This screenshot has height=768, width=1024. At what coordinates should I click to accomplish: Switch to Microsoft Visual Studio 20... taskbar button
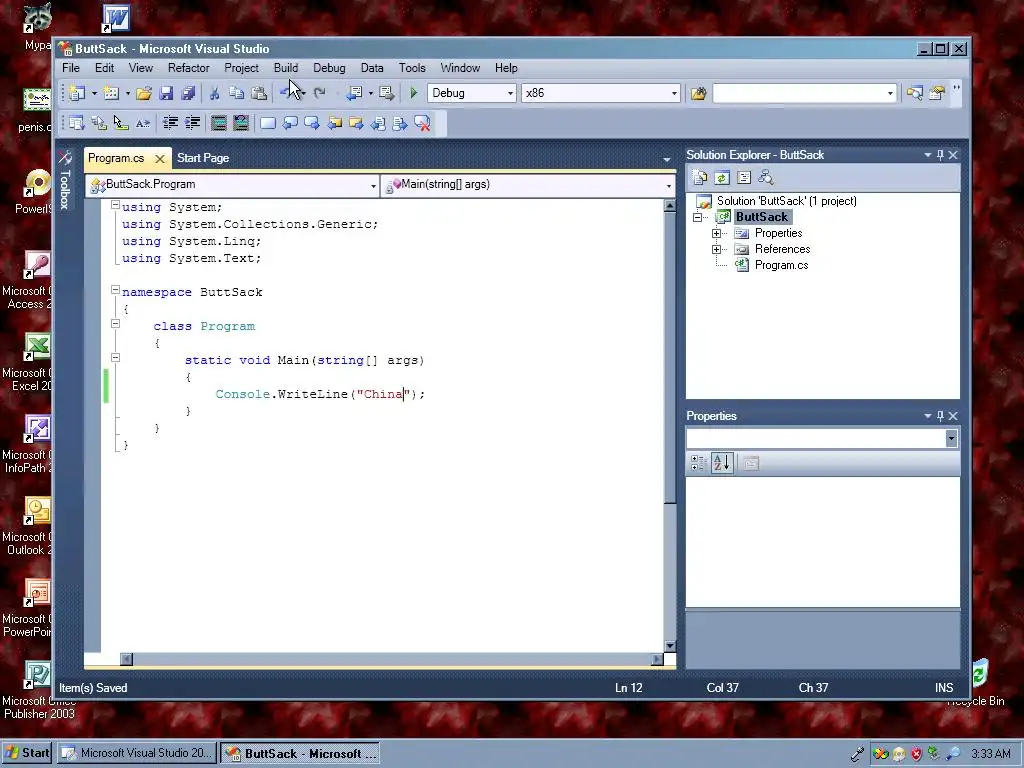136,753
